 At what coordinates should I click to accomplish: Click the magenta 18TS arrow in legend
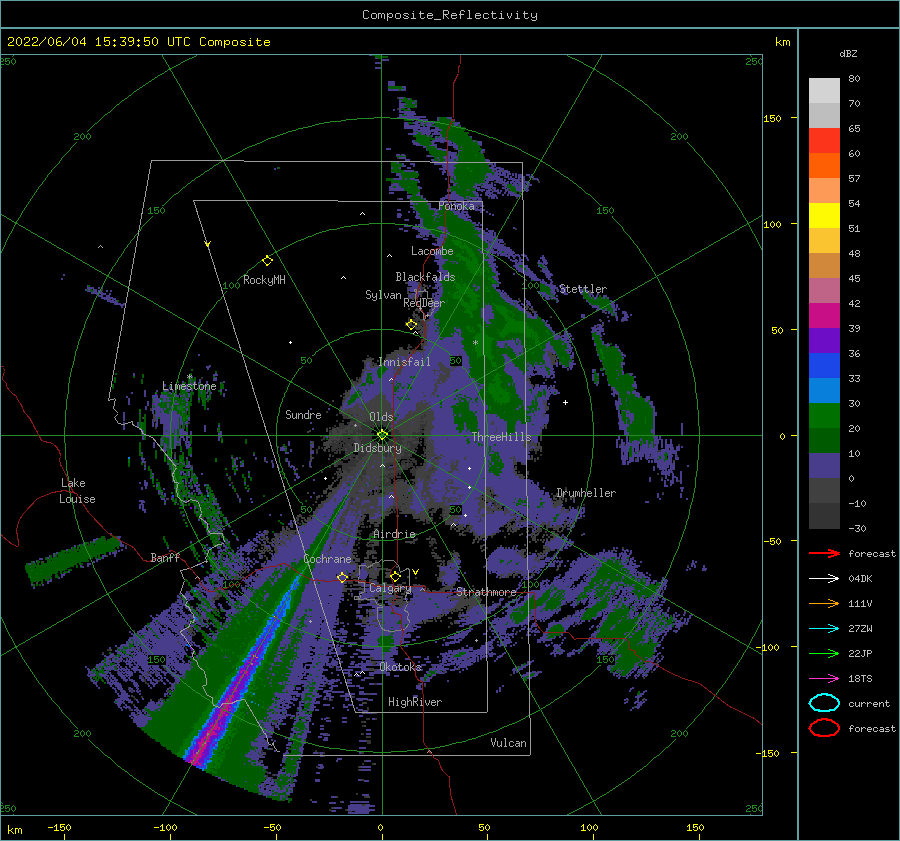click(824, 679)
